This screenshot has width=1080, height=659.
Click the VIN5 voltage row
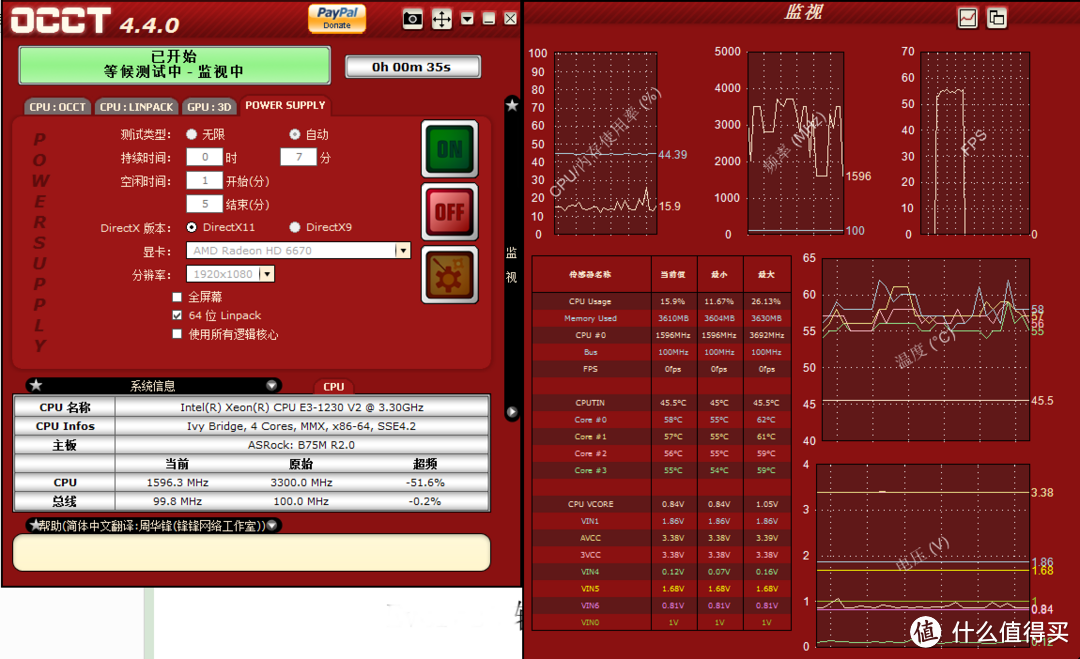[x=661, y=589]
